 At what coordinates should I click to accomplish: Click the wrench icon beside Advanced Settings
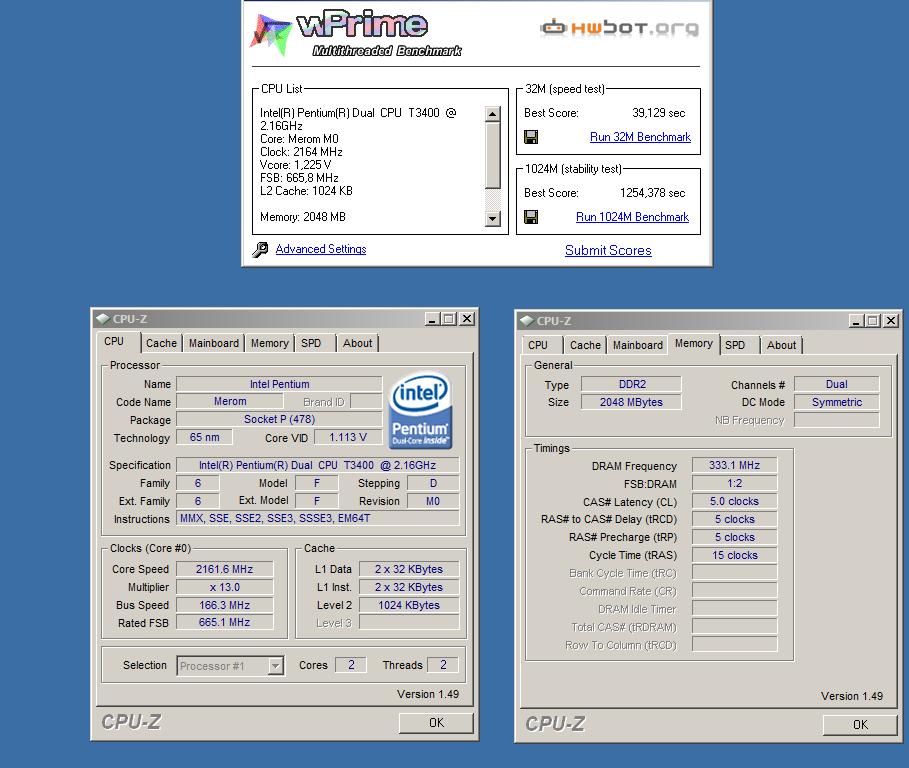coord(260,249)
